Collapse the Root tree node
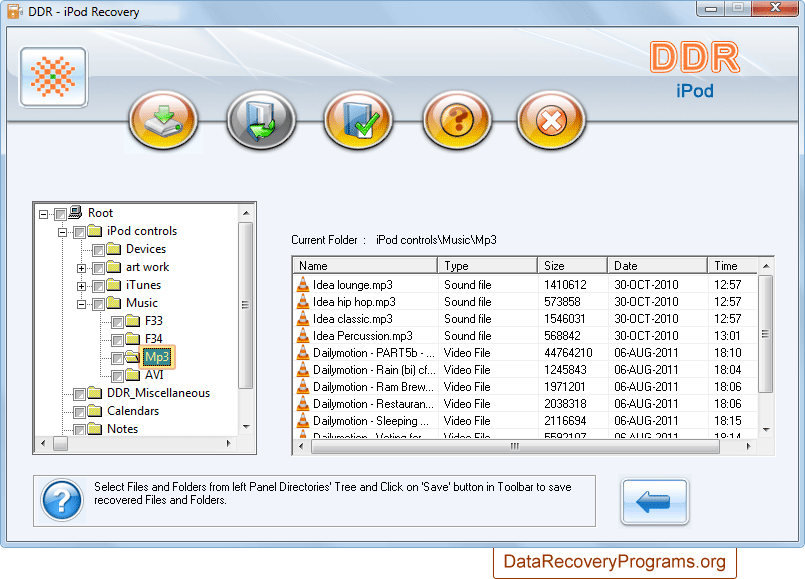 point(44,214)
